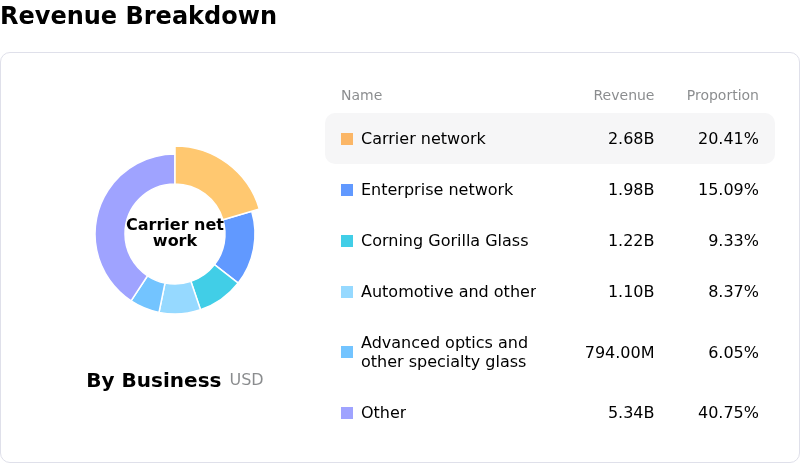Click the Name column header
The width and height of the screenshot is (800, 463).
coord(361,96)
